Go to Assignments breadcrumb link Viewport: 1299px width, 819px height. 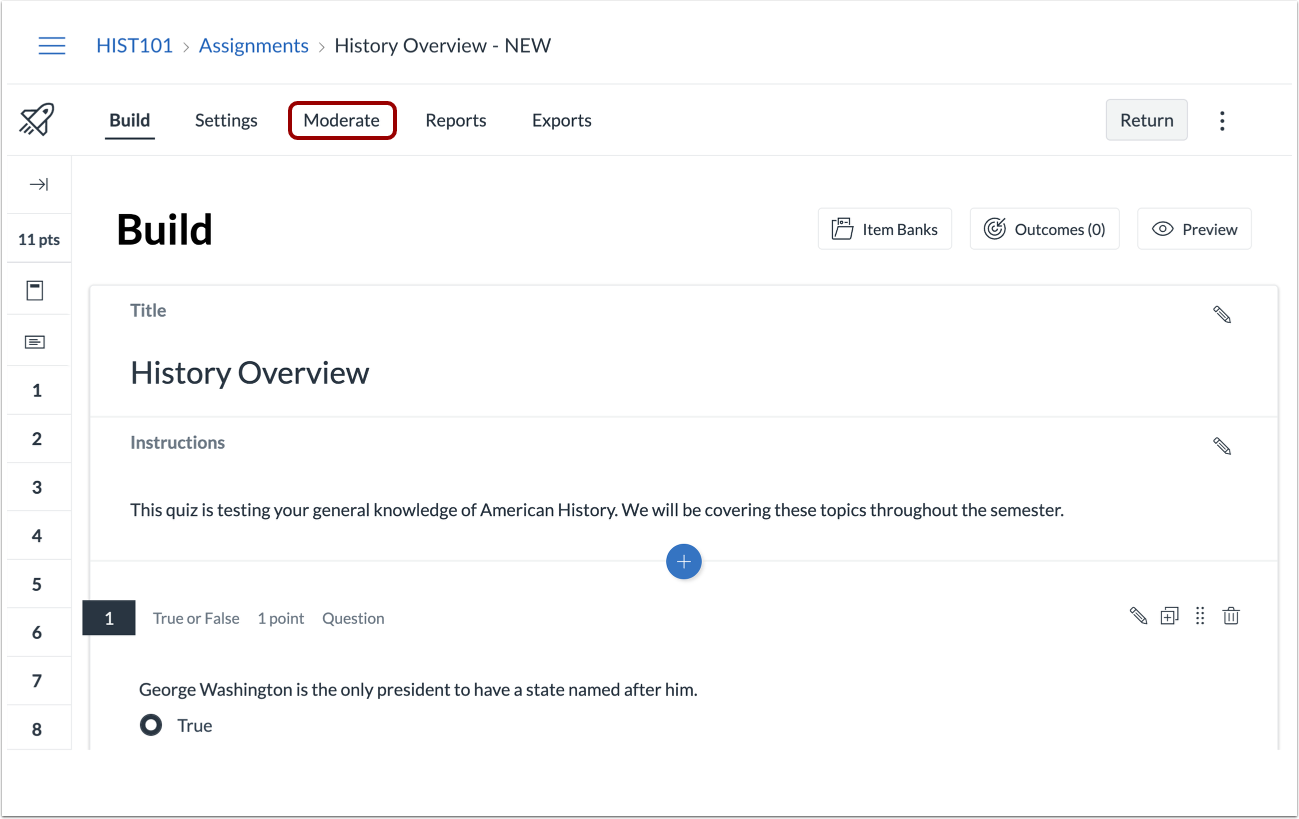254,46
